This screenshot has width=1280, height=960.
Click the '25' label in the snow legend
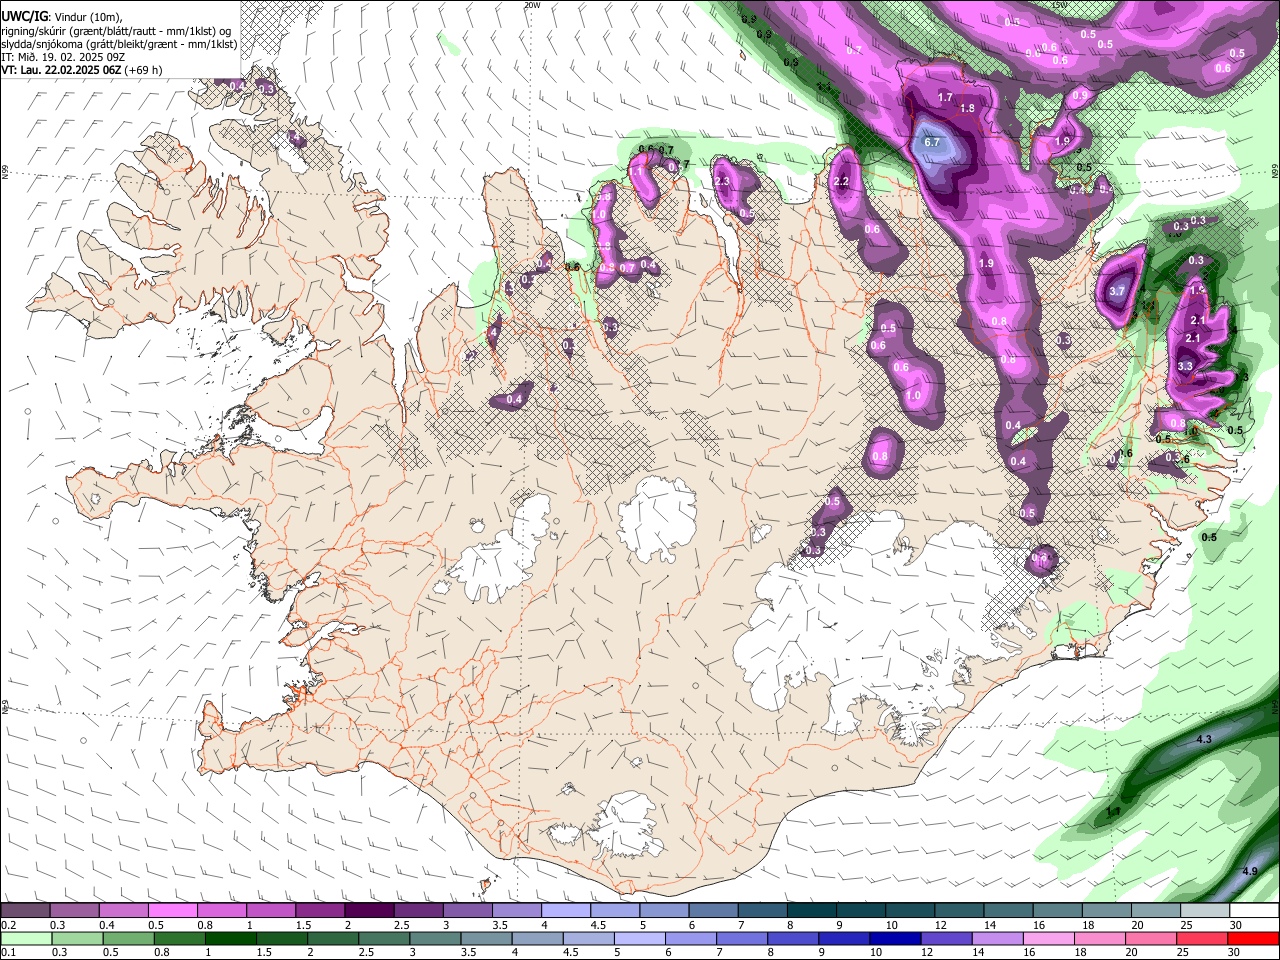(x=1187, y=925)
